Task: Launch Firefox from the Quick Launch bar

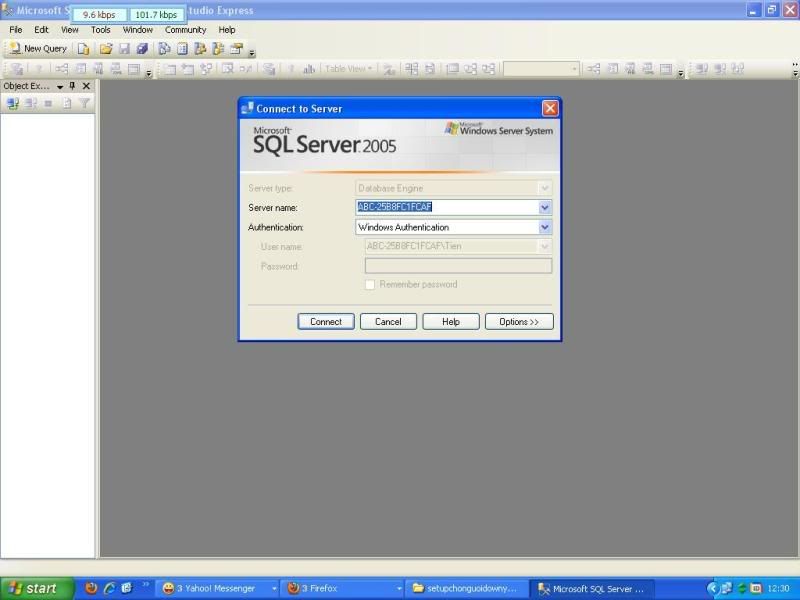Action: [91, 588]
